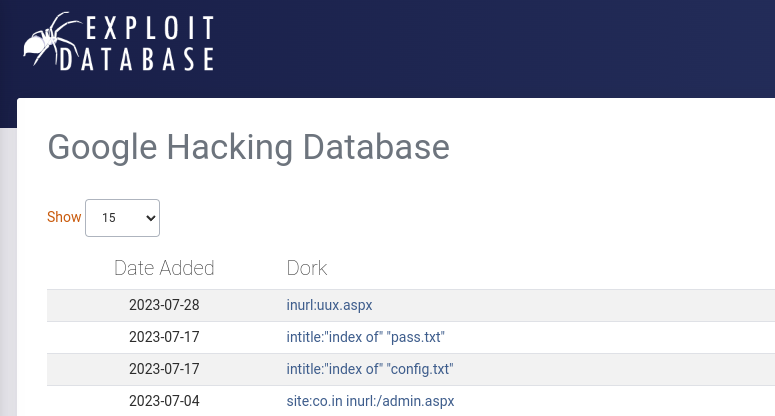Screen dimensions: 775x416
Task: Open the inurl:uux.aspx dork link
Action: pyautogui.click(x=329, y=305)
